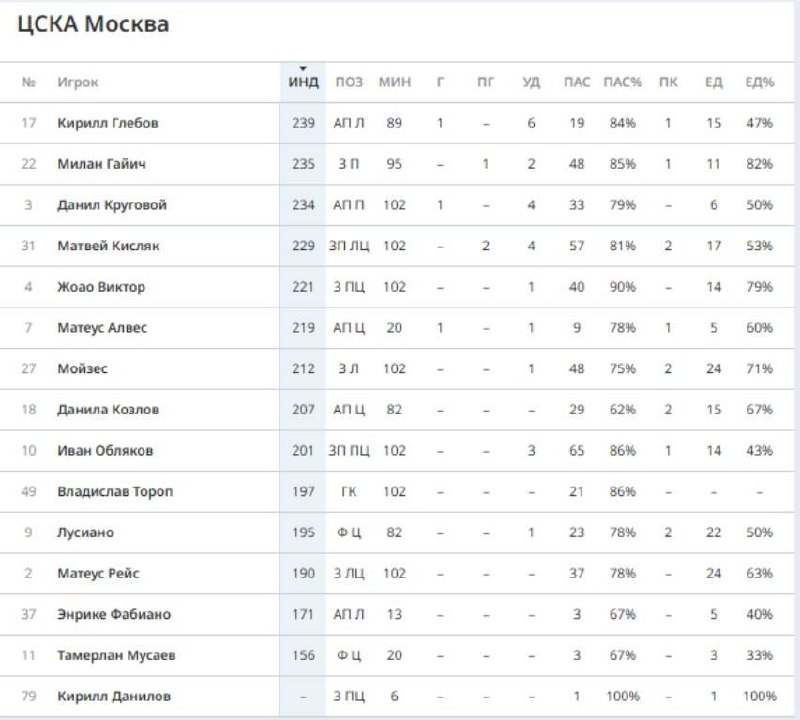The image size is (800, 720).
Task: Open player Кирилл Глебов profile
Action: (108, 123)
